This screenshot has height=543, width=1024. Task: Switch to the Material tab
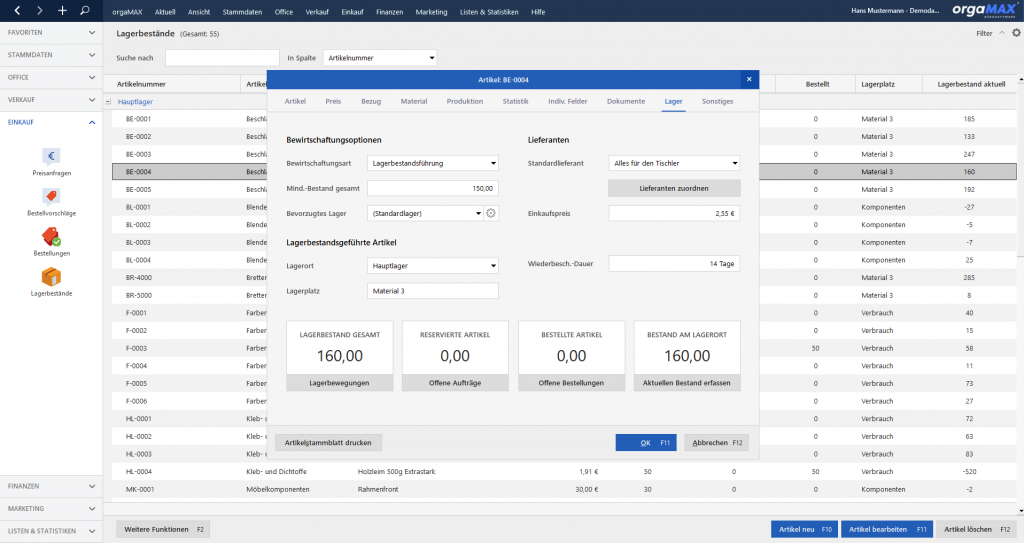[414, 101]
